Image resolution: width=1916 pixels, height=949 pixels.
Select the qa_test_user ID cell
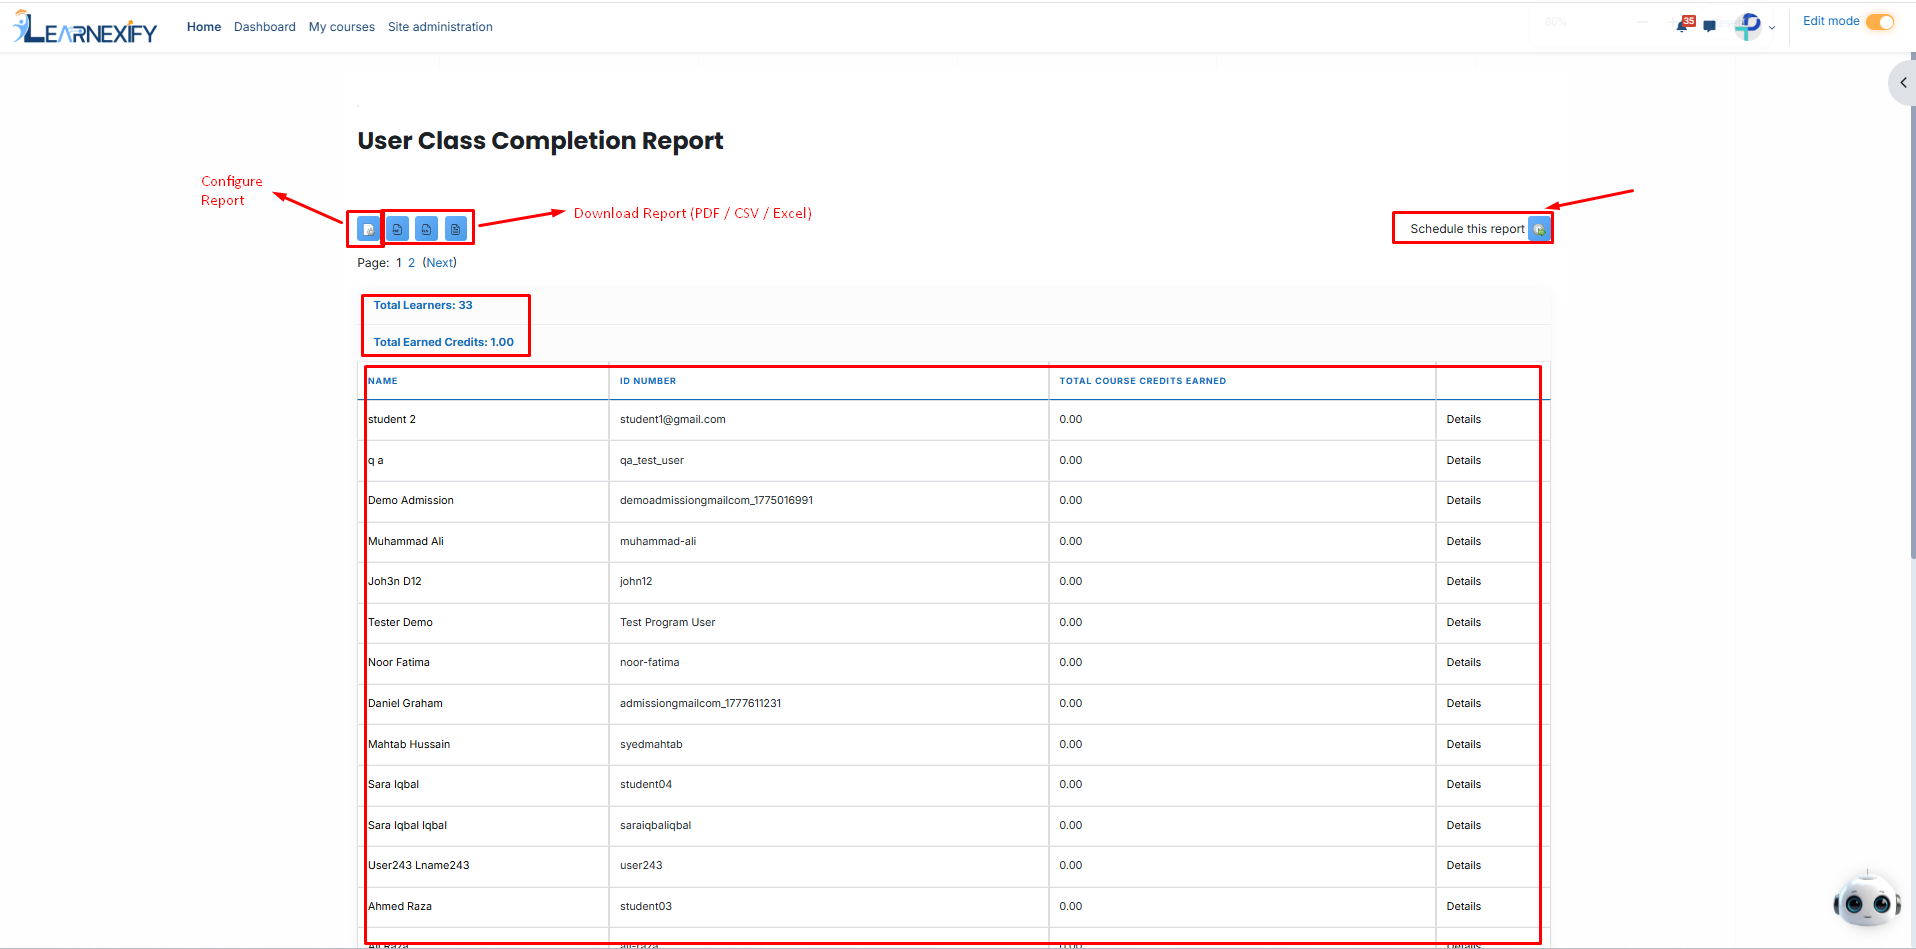click(652, 461)
